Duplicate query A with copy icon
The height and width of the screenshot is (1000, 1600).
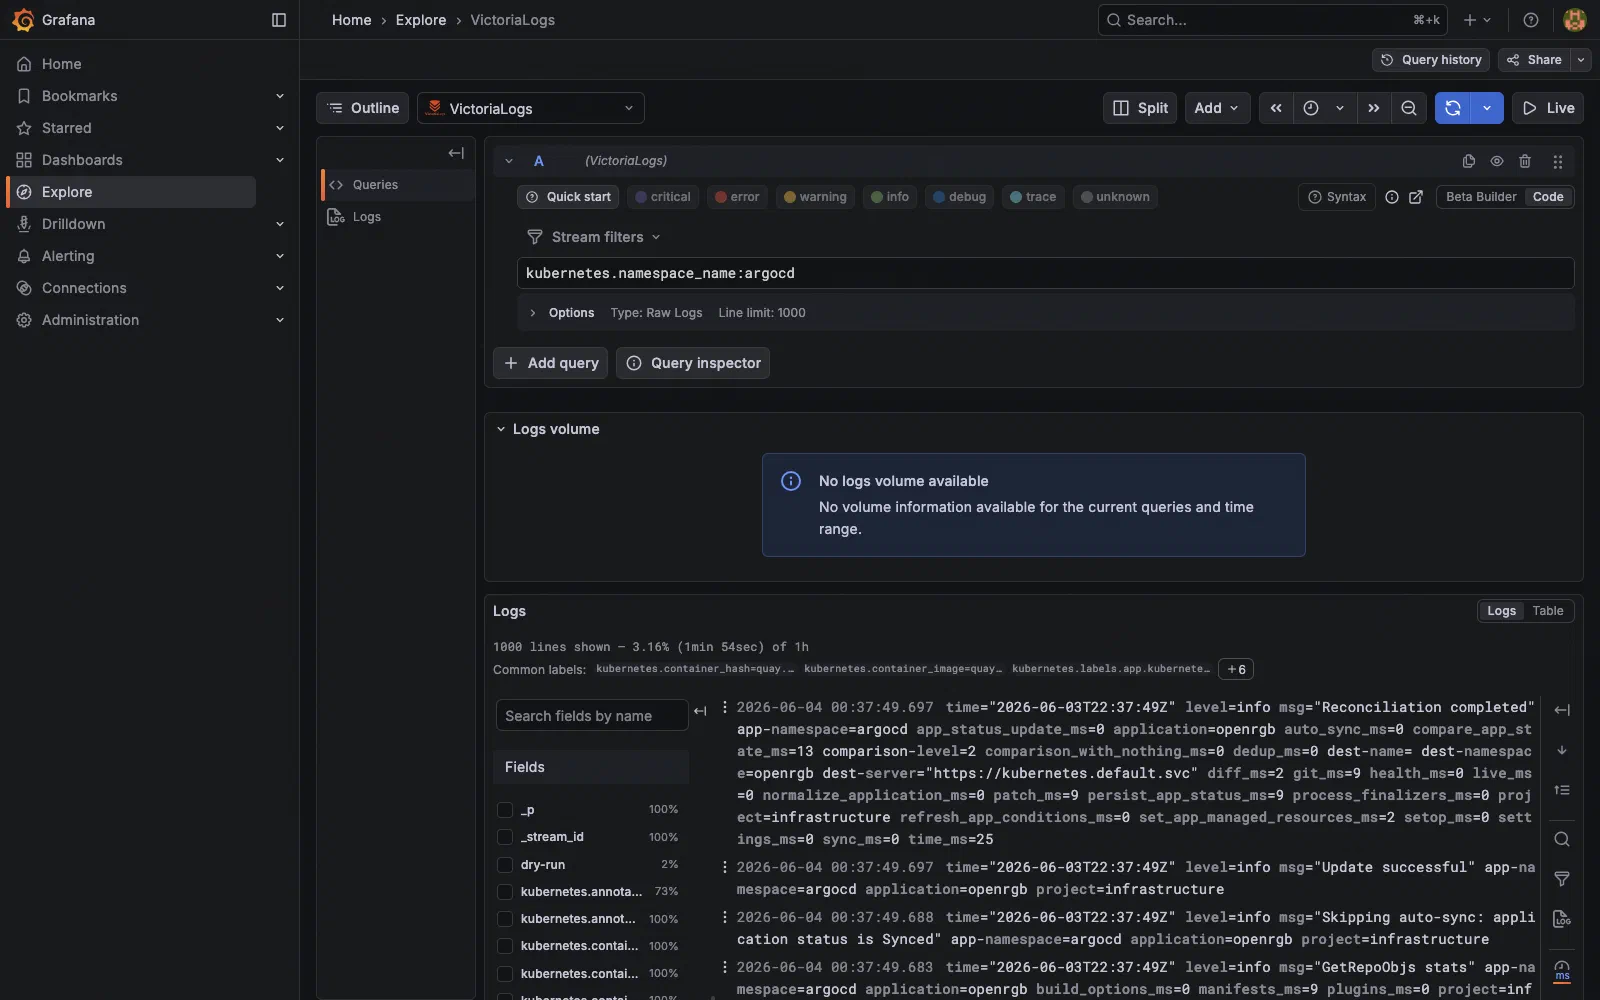[x=1469, y=161]
